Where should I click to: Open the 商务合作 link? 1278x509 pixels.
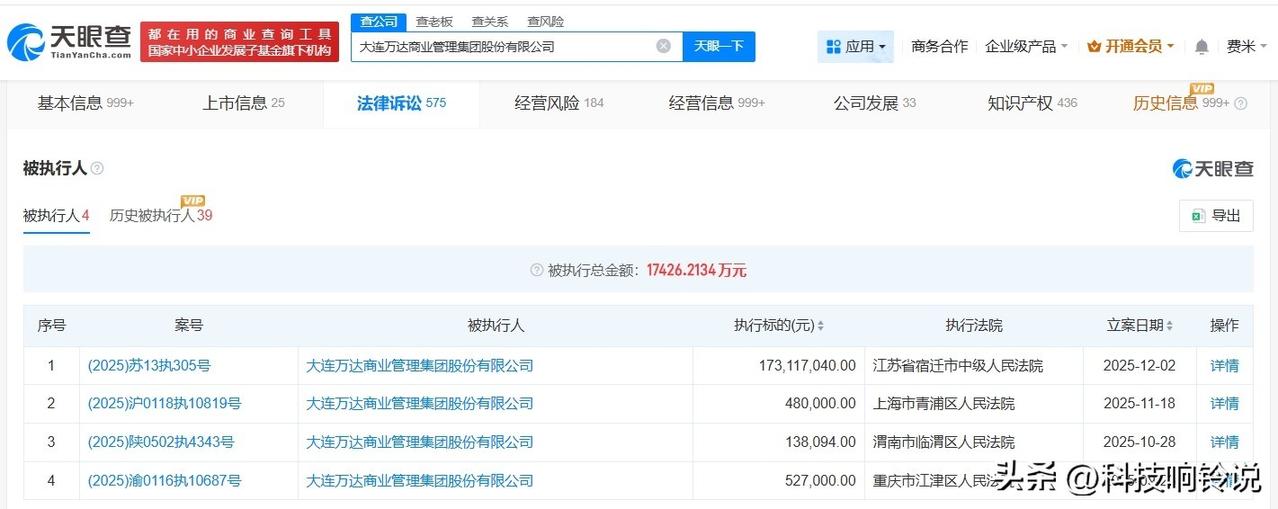[x=939, y=46]
